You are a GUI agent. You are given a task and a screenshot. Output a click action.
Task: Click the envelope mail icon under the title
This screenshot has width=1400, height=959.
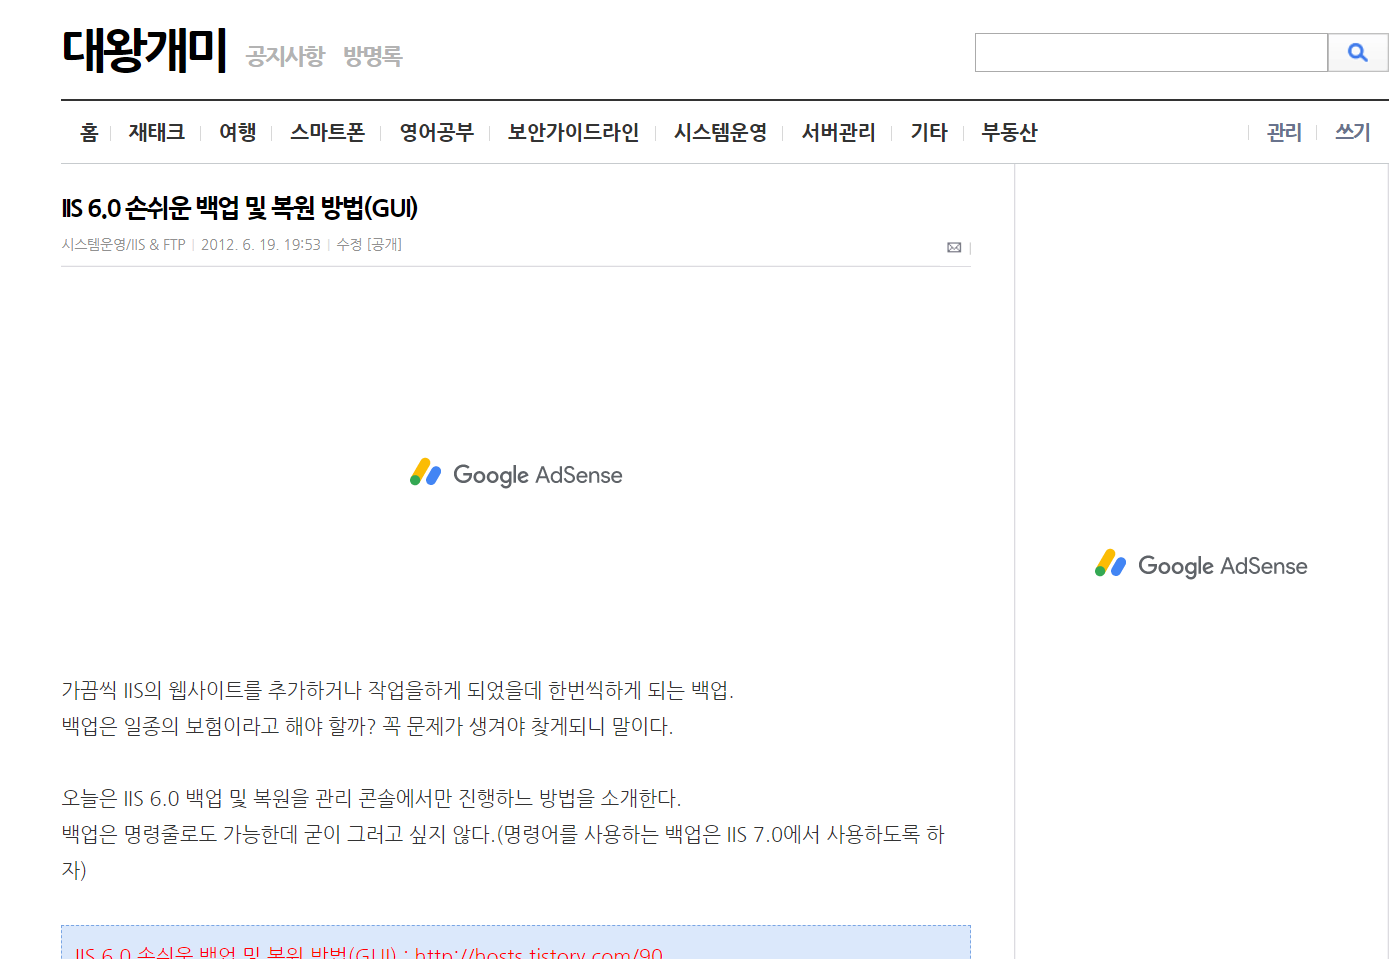pyautogui.click(x=954, y=247)
